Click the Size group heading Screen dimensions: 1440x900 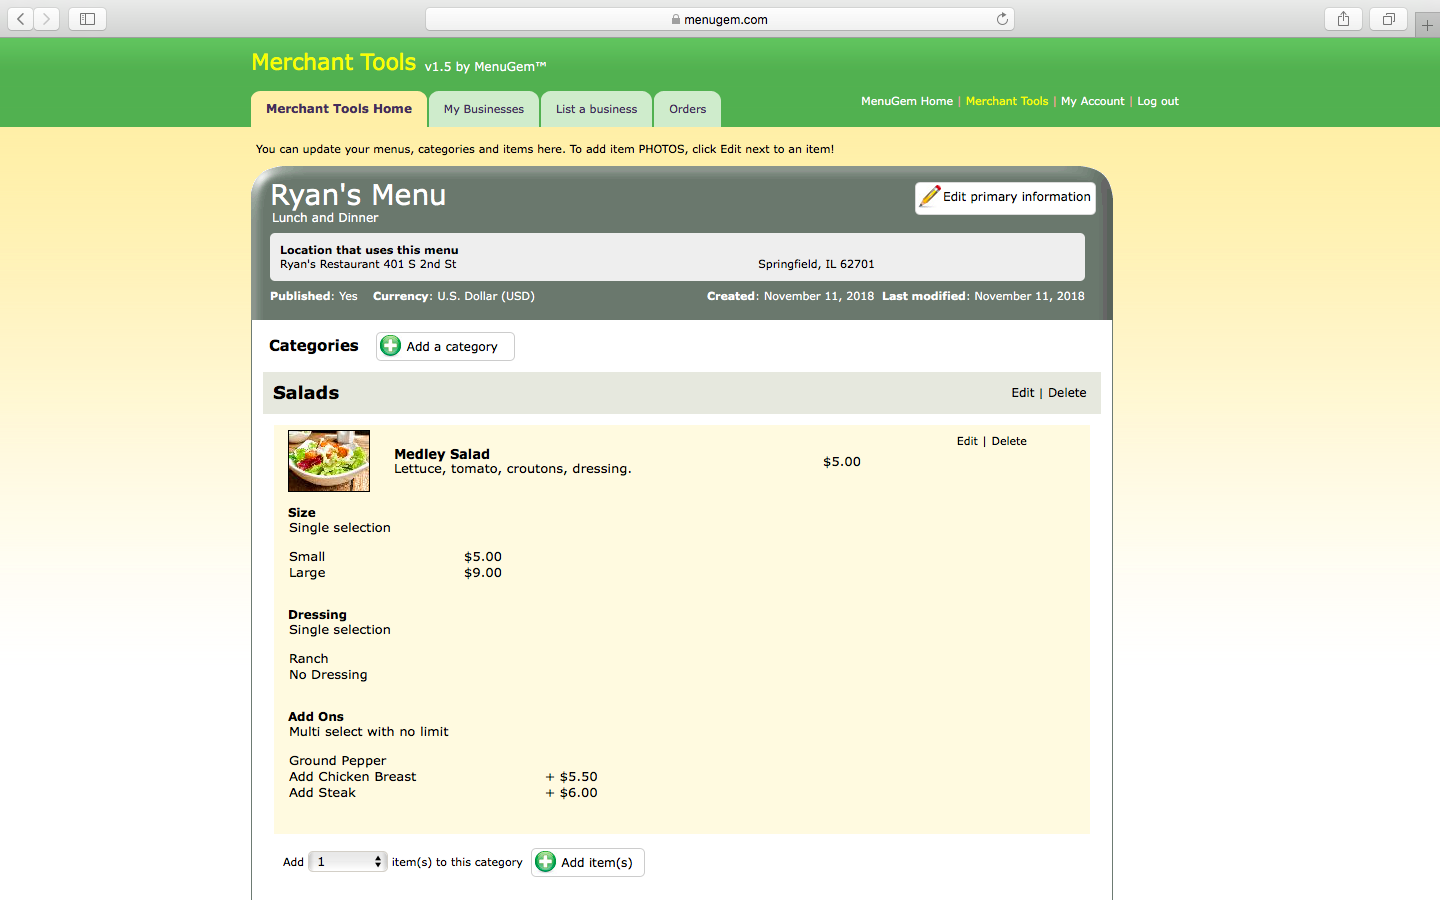(x=302, y=513)
